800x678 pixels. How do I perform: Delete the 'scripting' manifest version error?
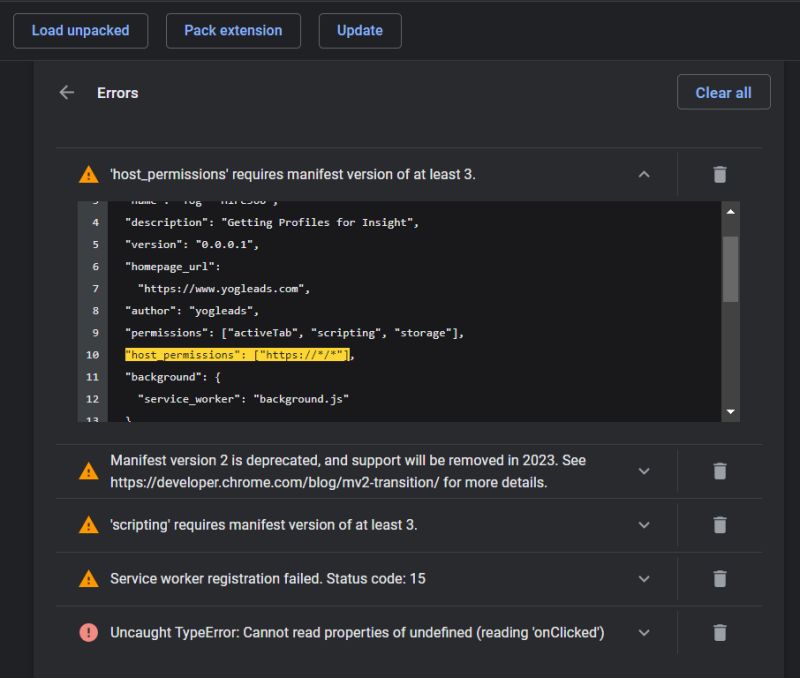point(719,525)
